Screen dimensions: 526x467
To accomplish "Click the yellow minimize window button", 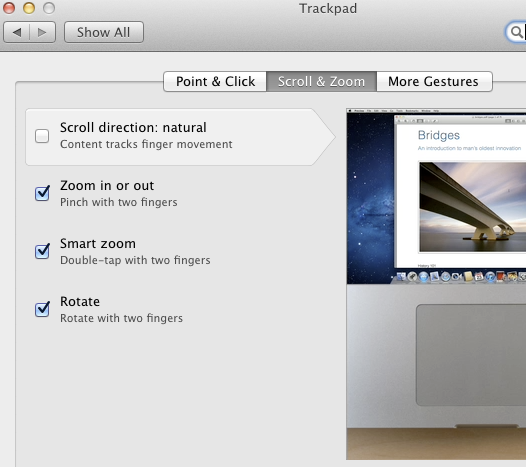I will coord(29,8).
